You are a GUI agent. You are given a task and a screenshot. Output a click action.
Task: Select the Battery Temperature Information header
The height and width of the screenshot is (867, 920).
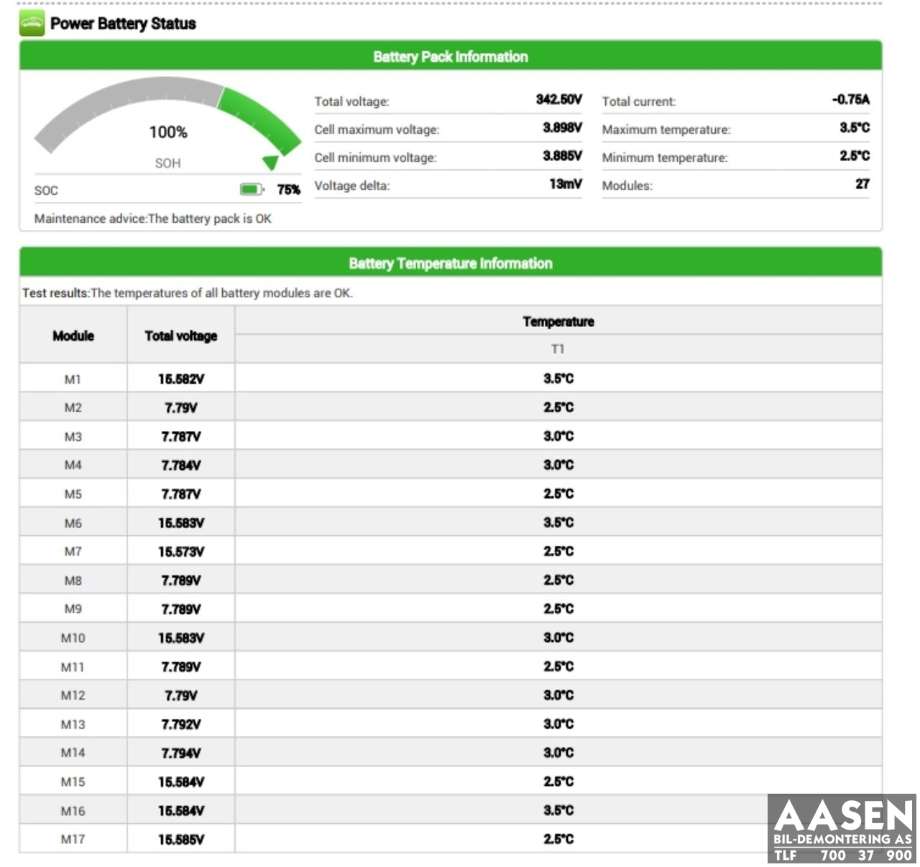pos(451,263)
